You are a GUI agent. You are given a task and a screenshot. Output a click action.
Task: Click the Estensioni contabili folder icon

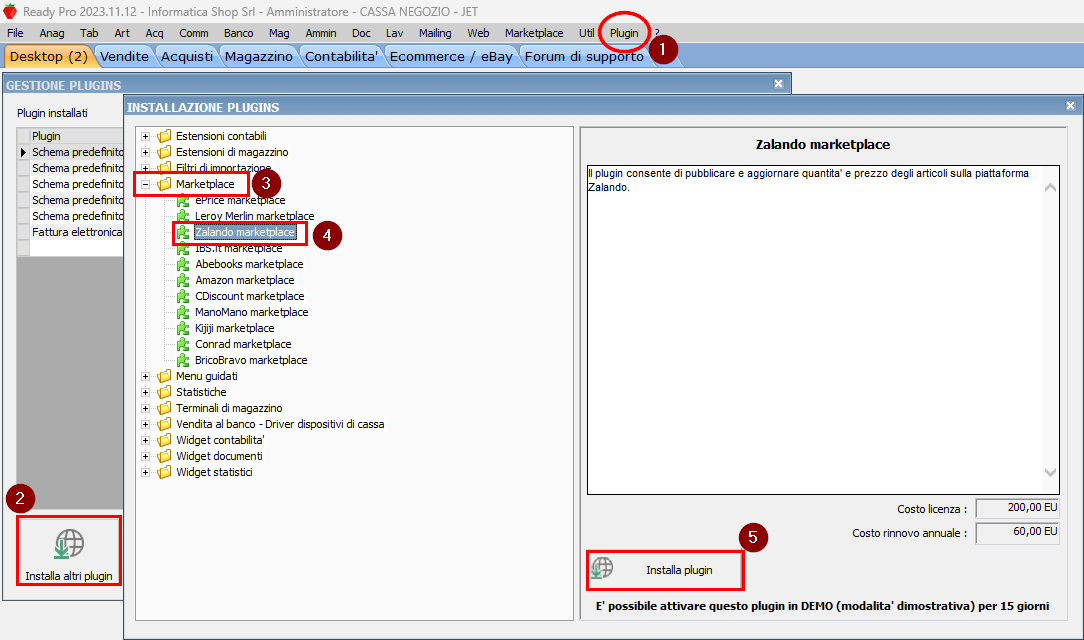164,136
